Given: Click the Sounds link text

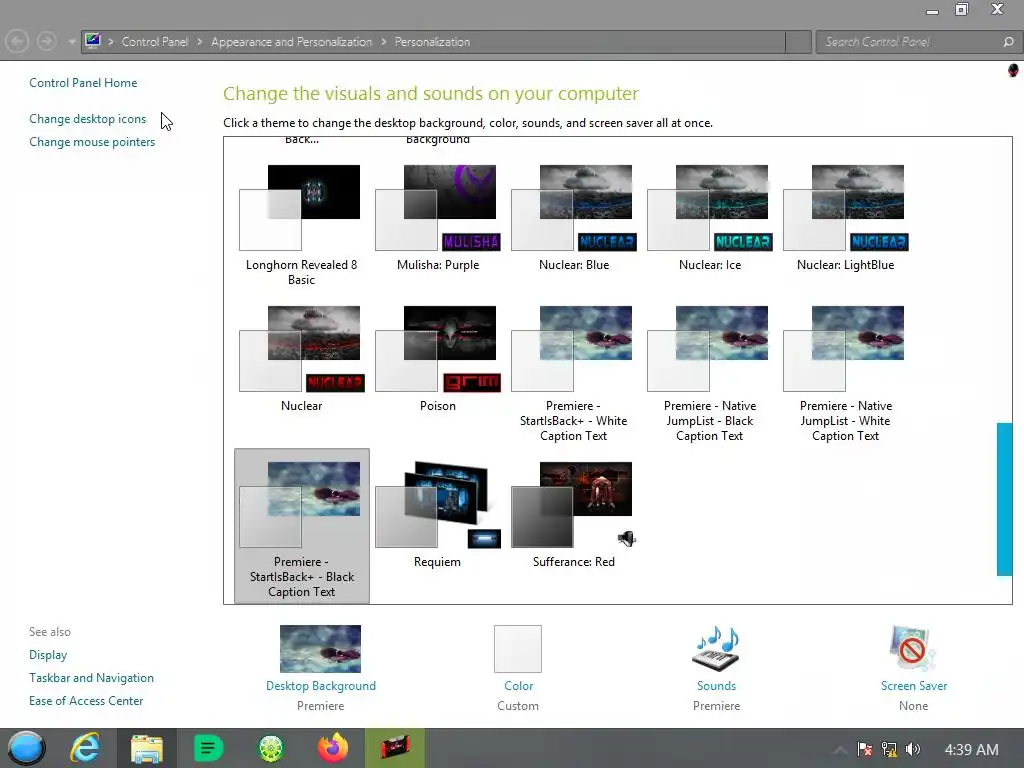Looking at the screenshot, I should click(716, 686).
